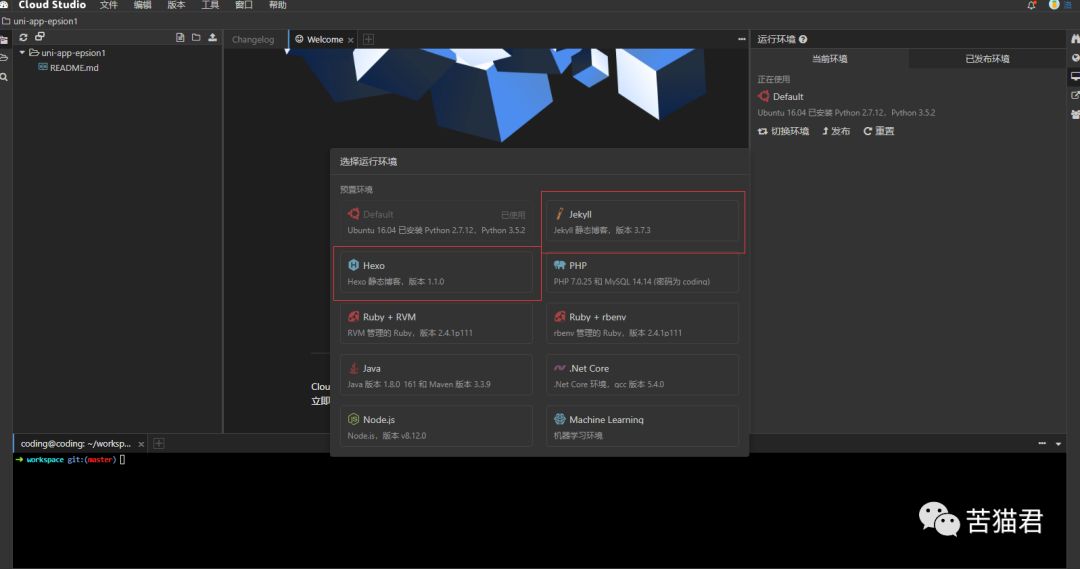Screen dimensions: 1080x569
Task: Open the 工具 menu
Action: (x=210, y=5)
